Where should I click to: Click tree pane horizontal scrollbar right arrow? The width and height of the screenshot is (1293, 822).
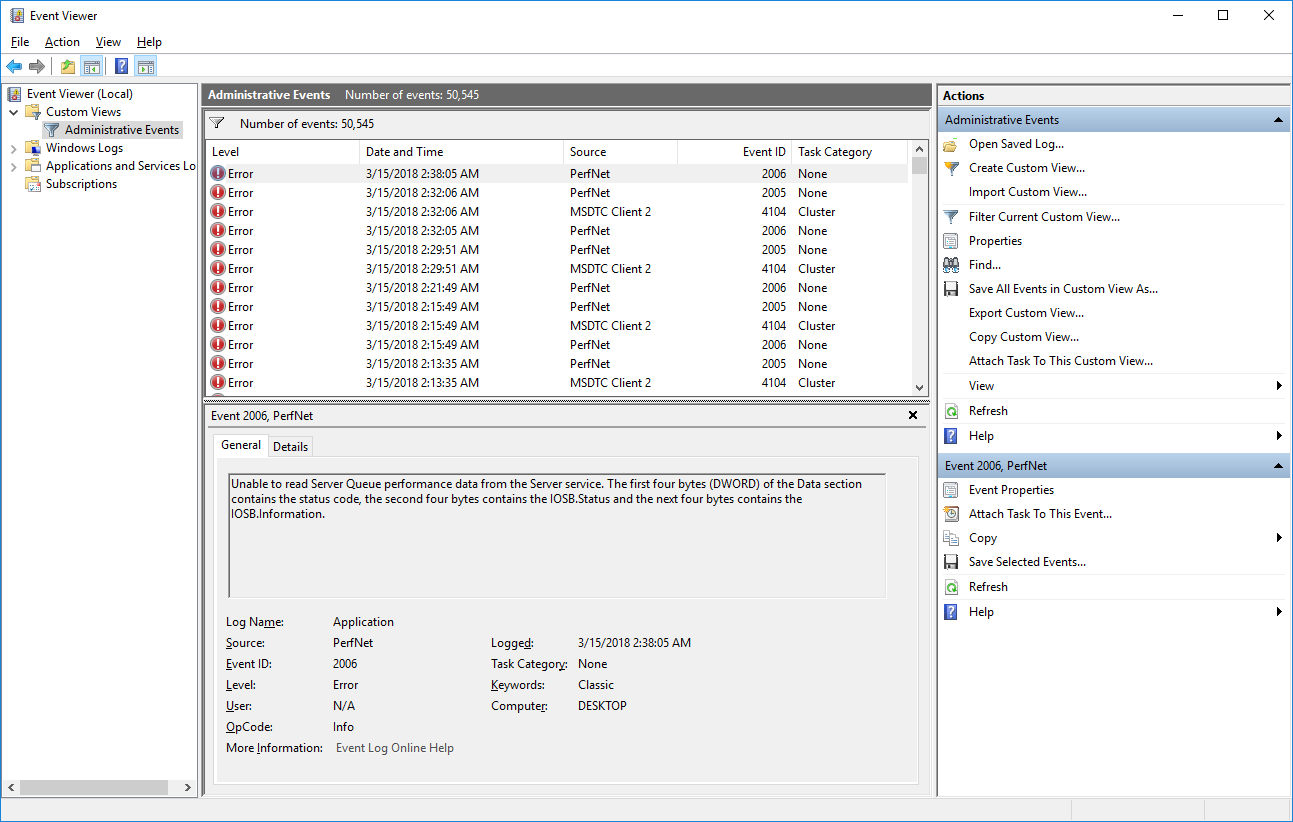click(x=188, y=788)
